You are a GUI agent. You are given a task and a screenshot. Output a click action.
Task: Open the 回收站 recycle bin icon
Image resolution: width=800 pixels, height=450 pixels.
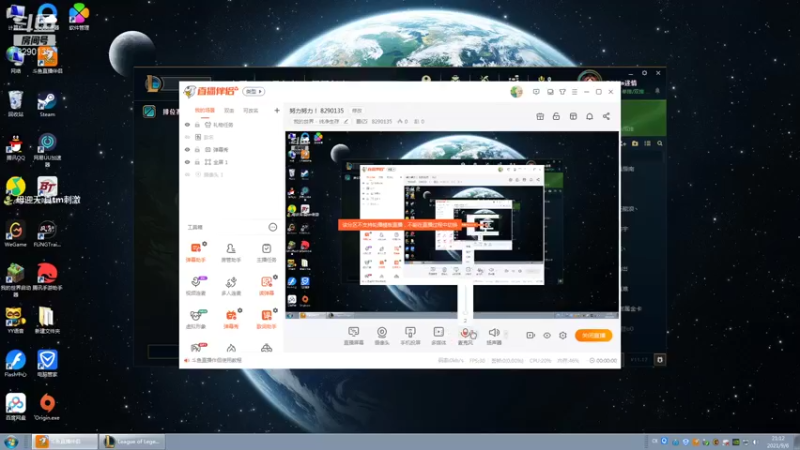pyautogui.click(x=15, y=104)
